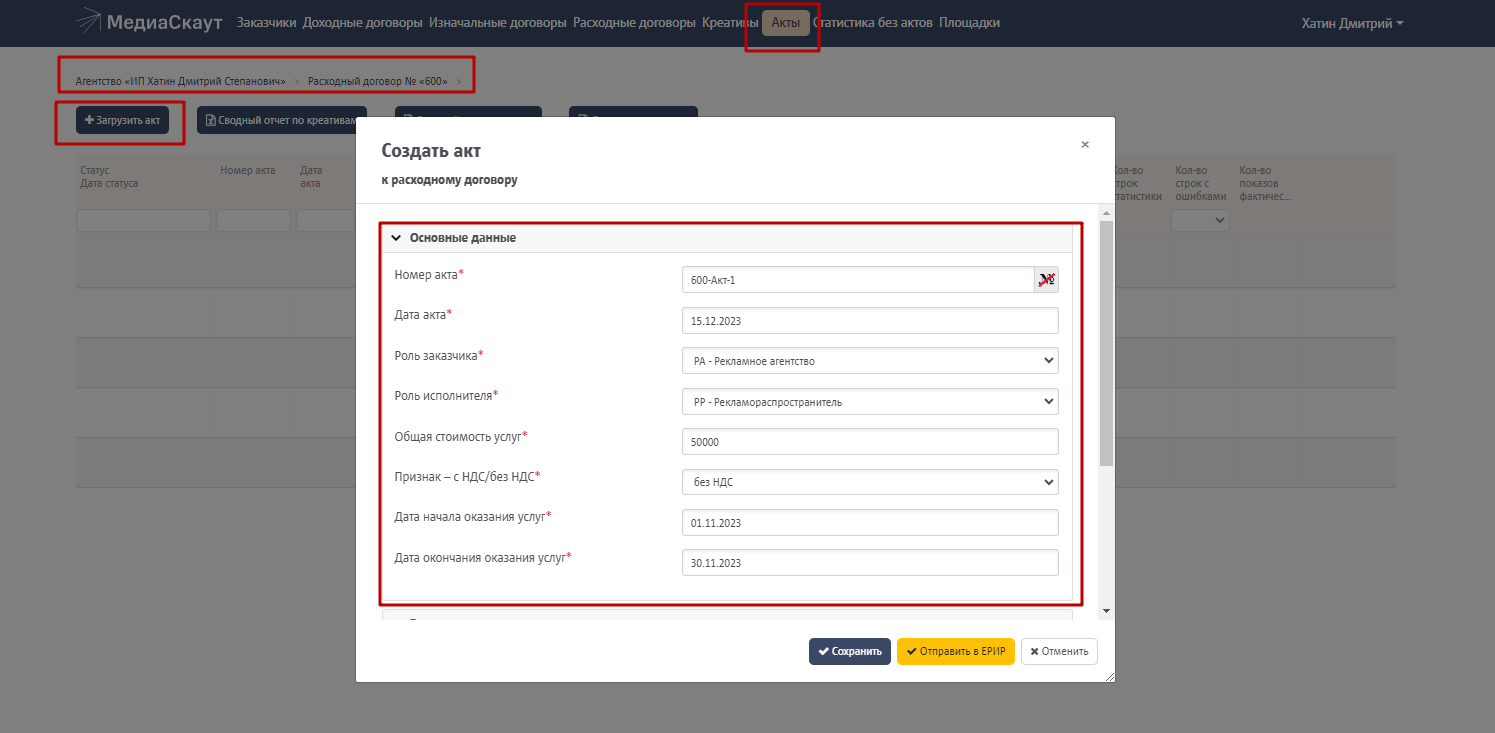Click the Статус Дата статуса column header
Image resolution: width=1495 pixels, height=733 pixels.
pyautogui.click(x=109, y=177)
